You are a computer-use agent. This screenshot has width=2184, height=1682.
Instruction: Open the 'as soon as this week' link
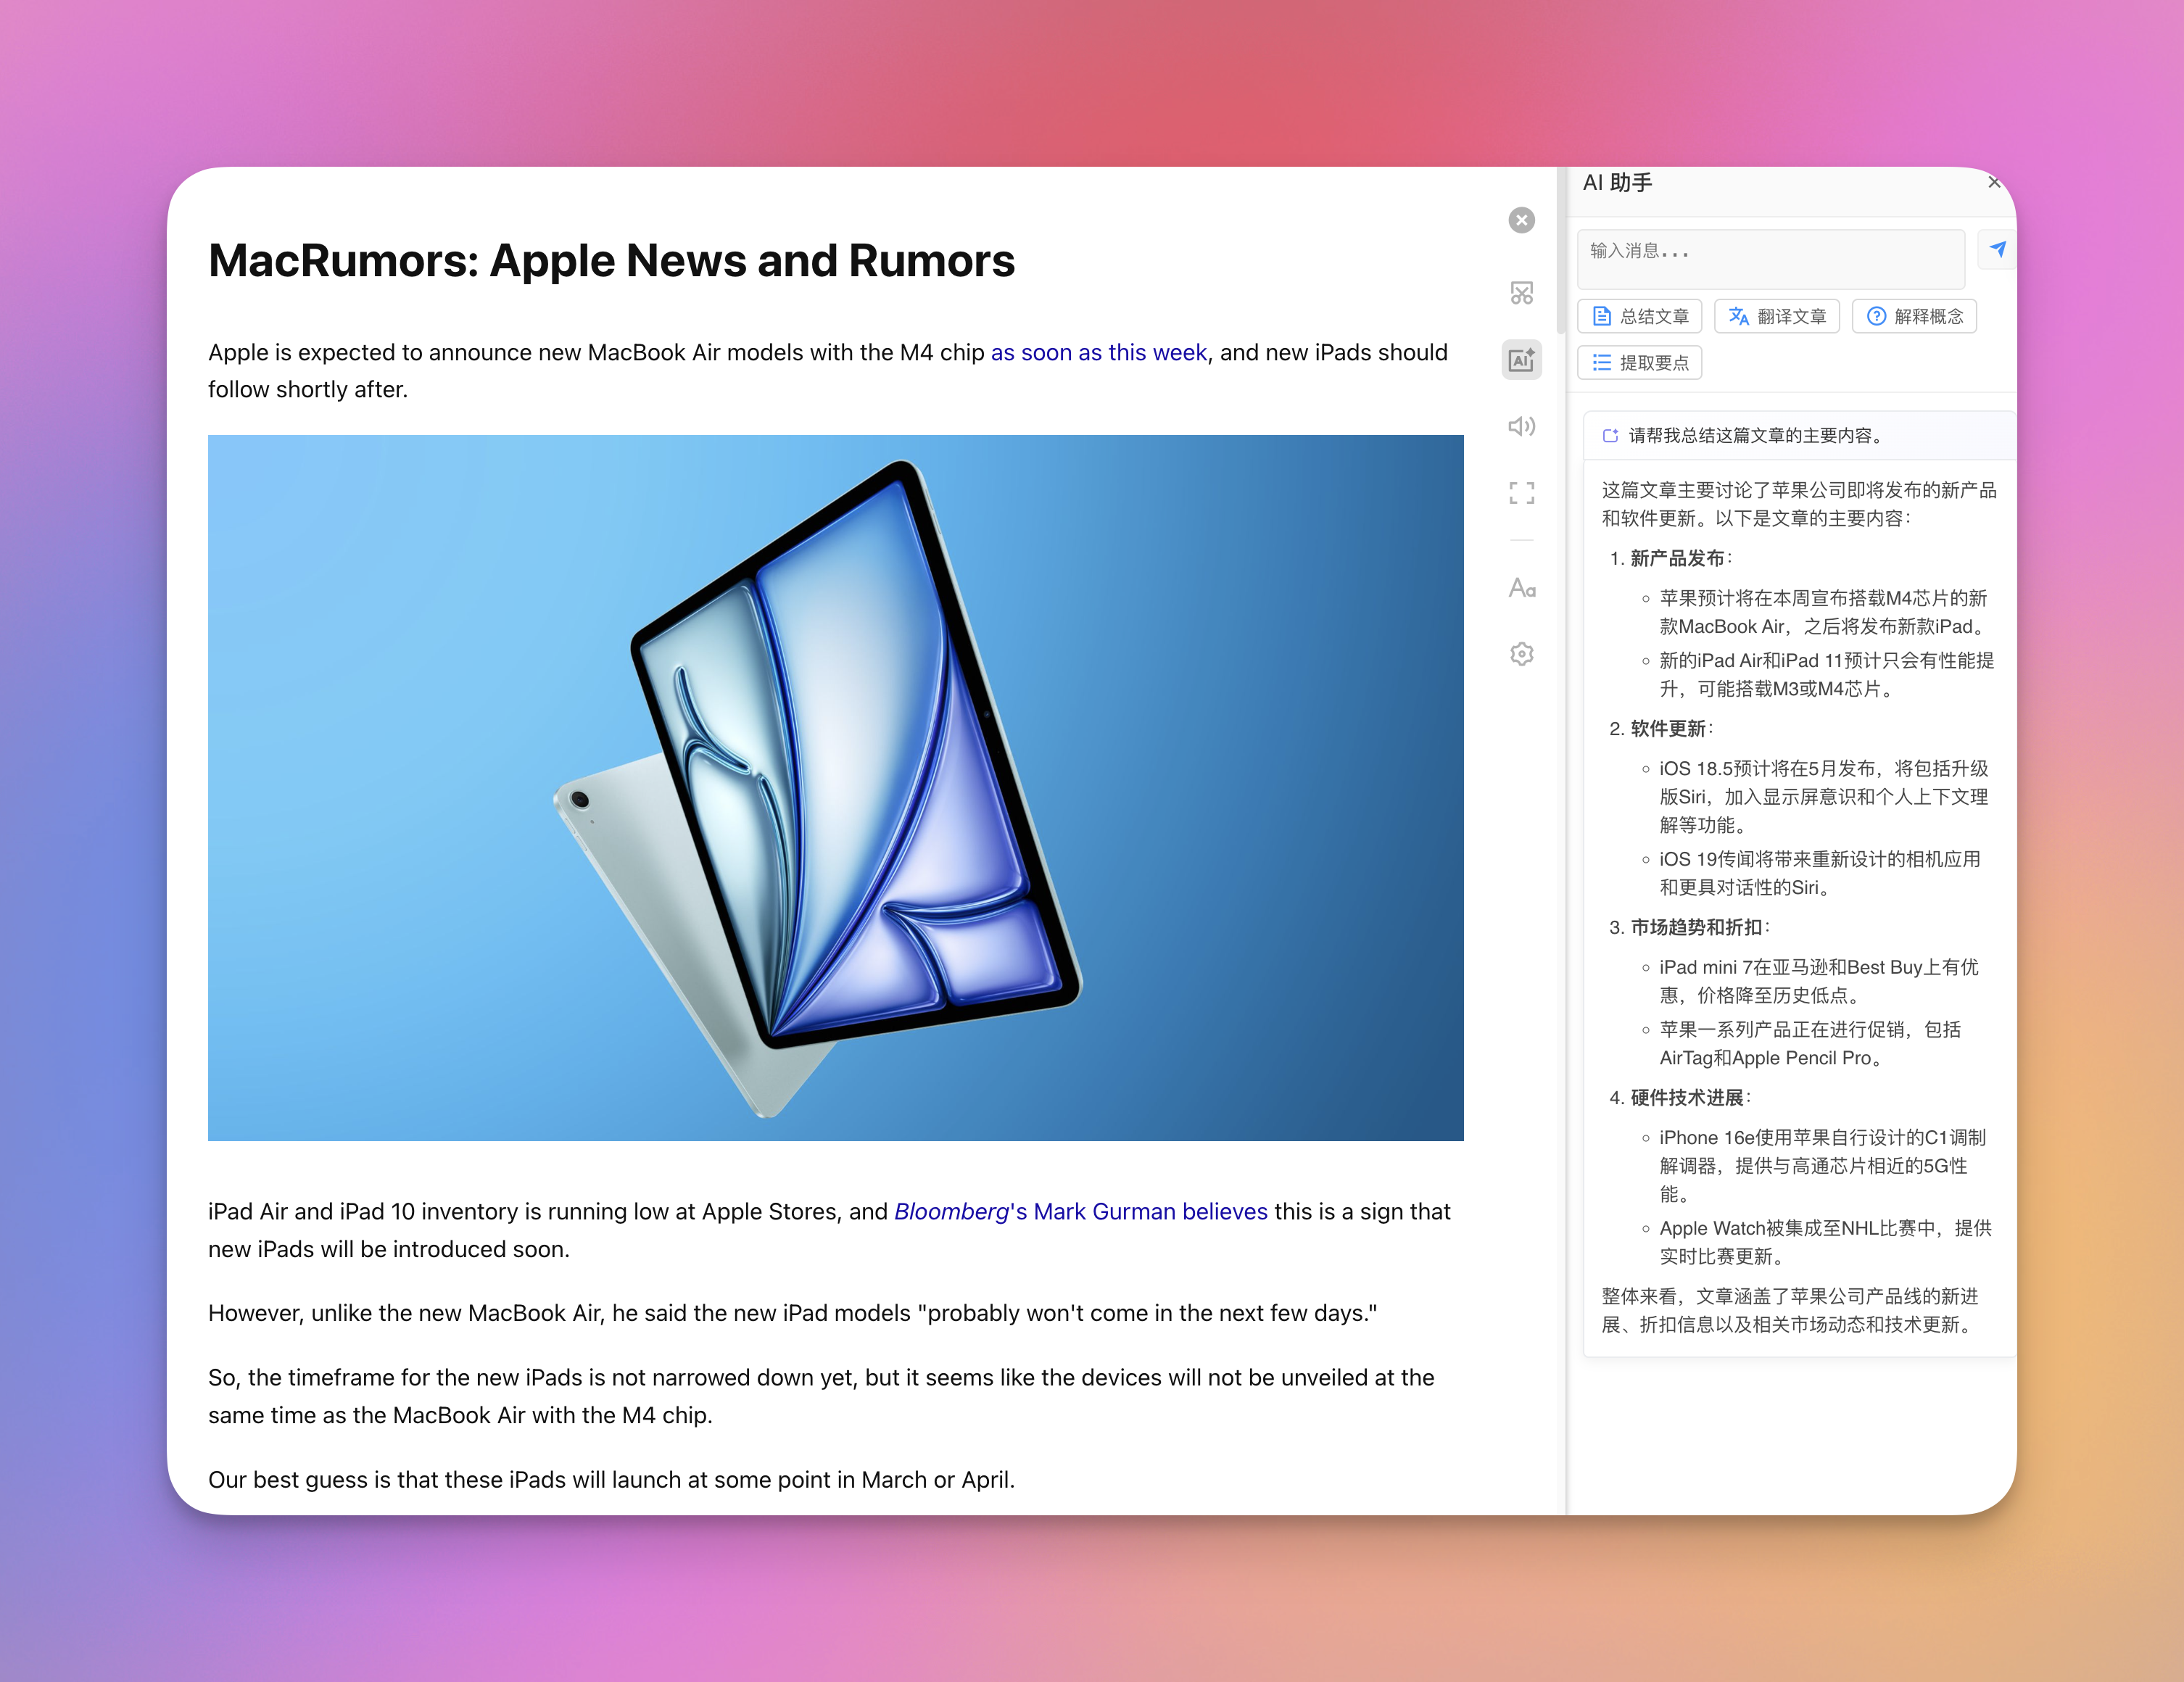click(x=1098, y=353)
